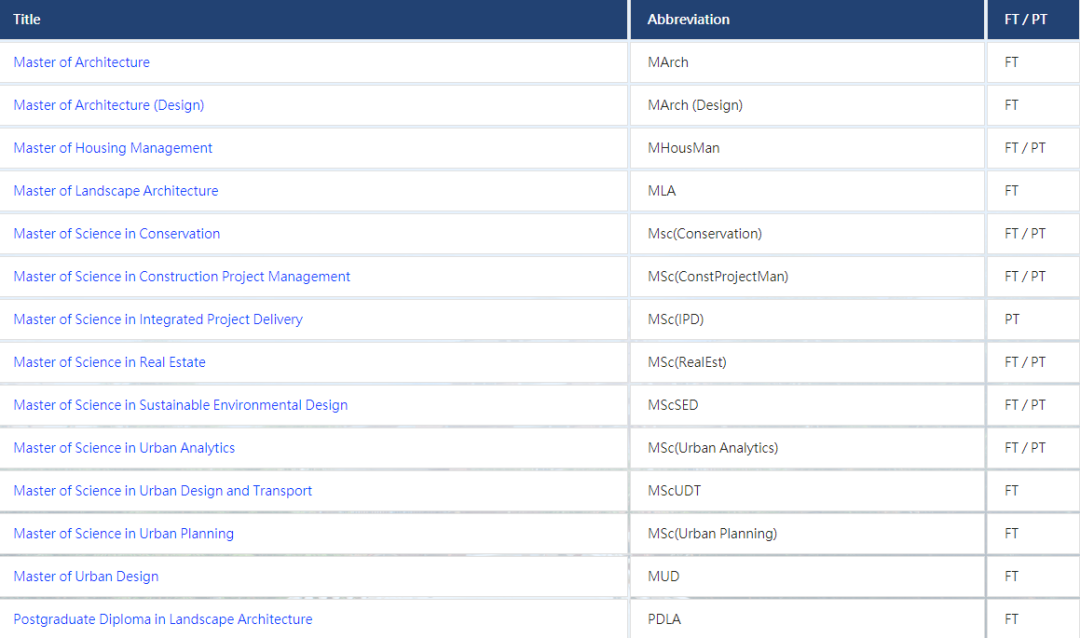Select Master of Landscape Architecture link
Viewport: 1080px width, 638px height.
(x=115, y=191)
